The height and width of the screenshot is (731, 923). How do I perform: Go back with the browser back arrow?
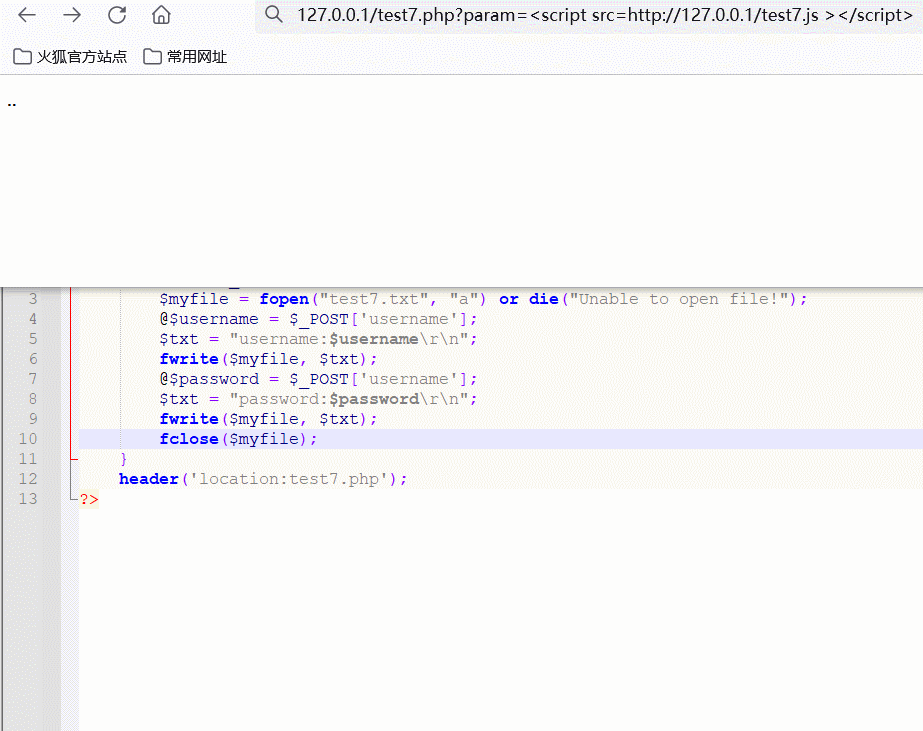coord(27,15)
